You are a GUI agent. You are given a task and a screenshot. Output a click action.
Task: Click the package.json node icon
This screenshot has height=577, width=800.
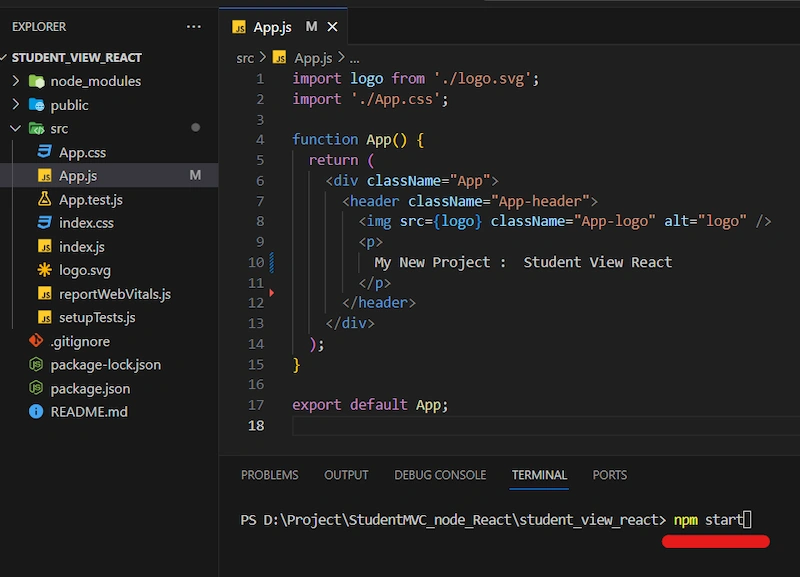point(36,388)
